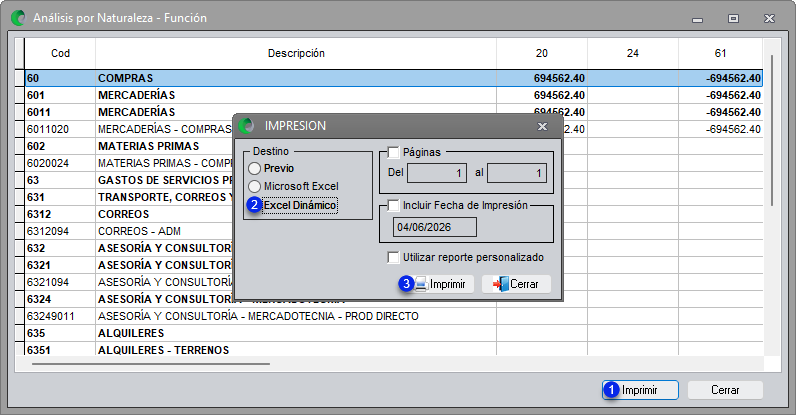The image size is (796, 415).
Task: Click the 'al' page number field
Action: pos(517,173)
